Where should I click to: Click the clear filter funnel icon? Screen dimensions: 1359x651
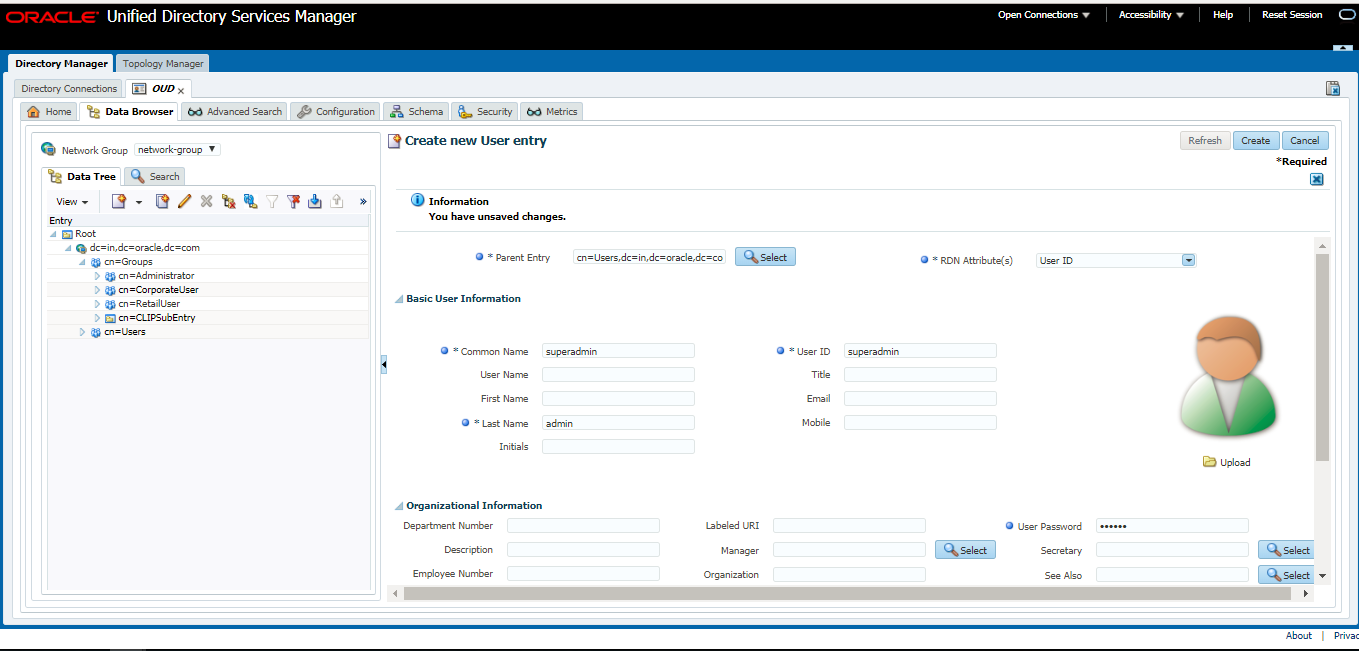click(293, 201)
